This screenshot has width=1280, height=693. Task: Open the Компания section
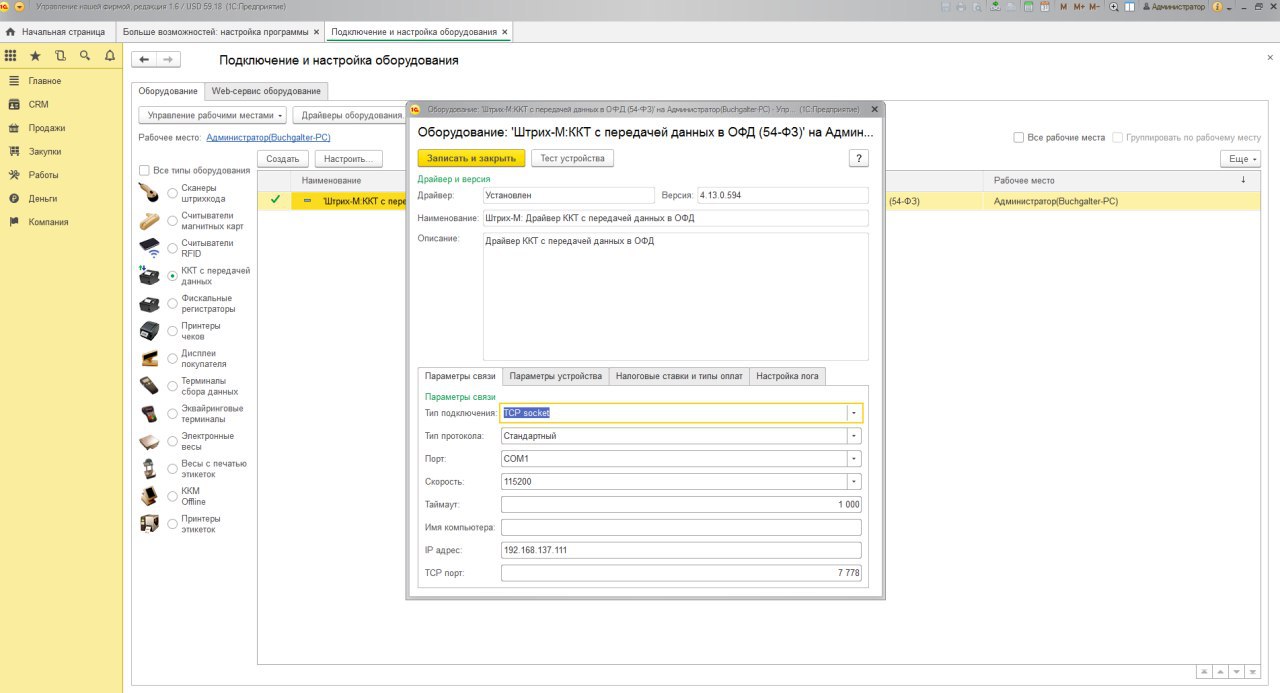point(48,222)
